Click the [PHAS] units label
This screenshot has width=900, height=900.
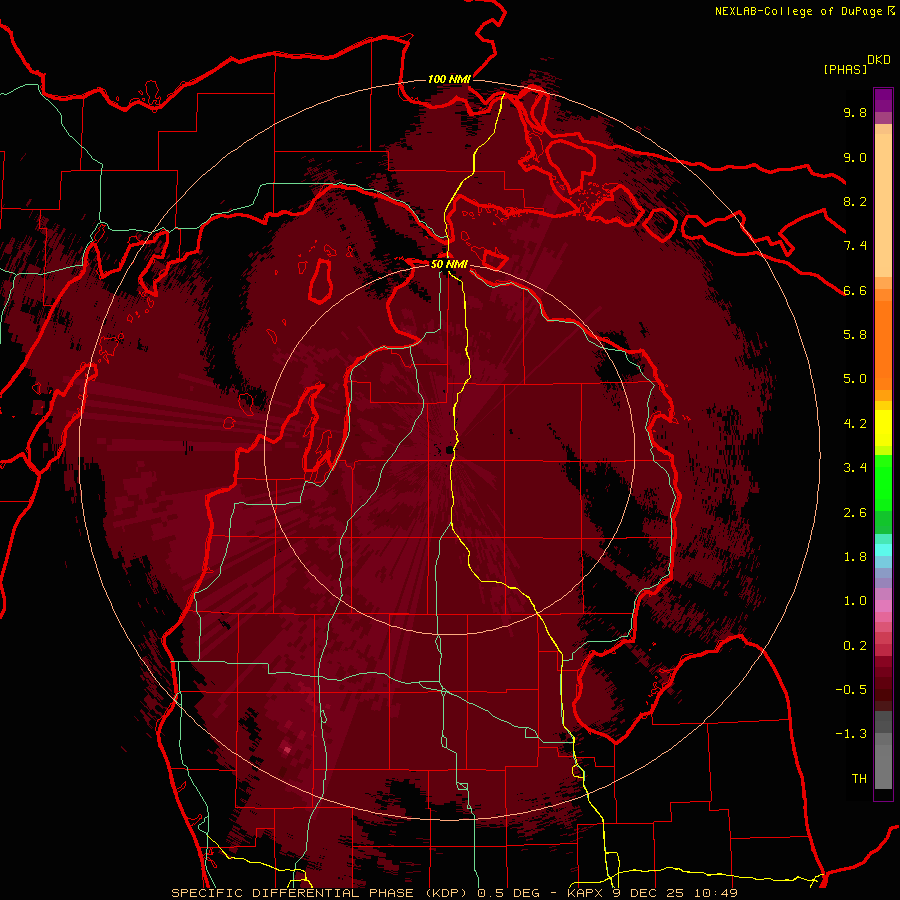845,70
